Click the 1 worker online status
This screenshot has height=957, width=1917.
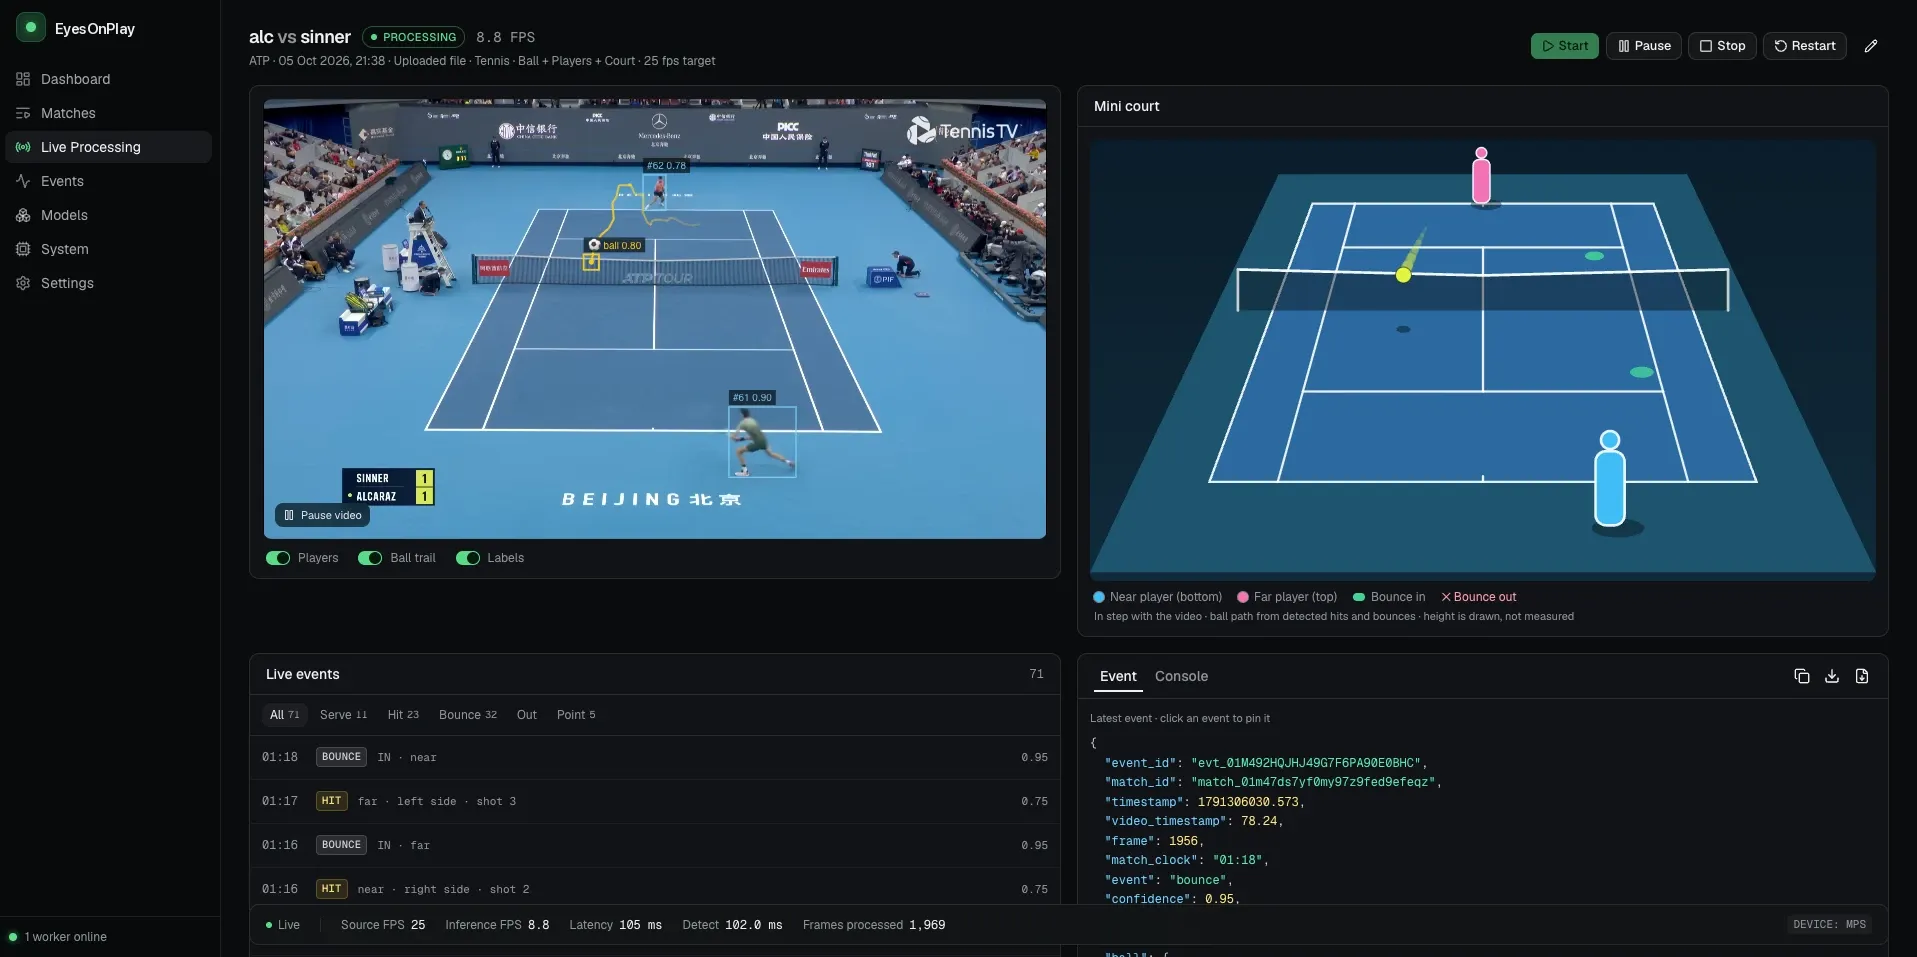pyautogui.click(x=58, y=937)
